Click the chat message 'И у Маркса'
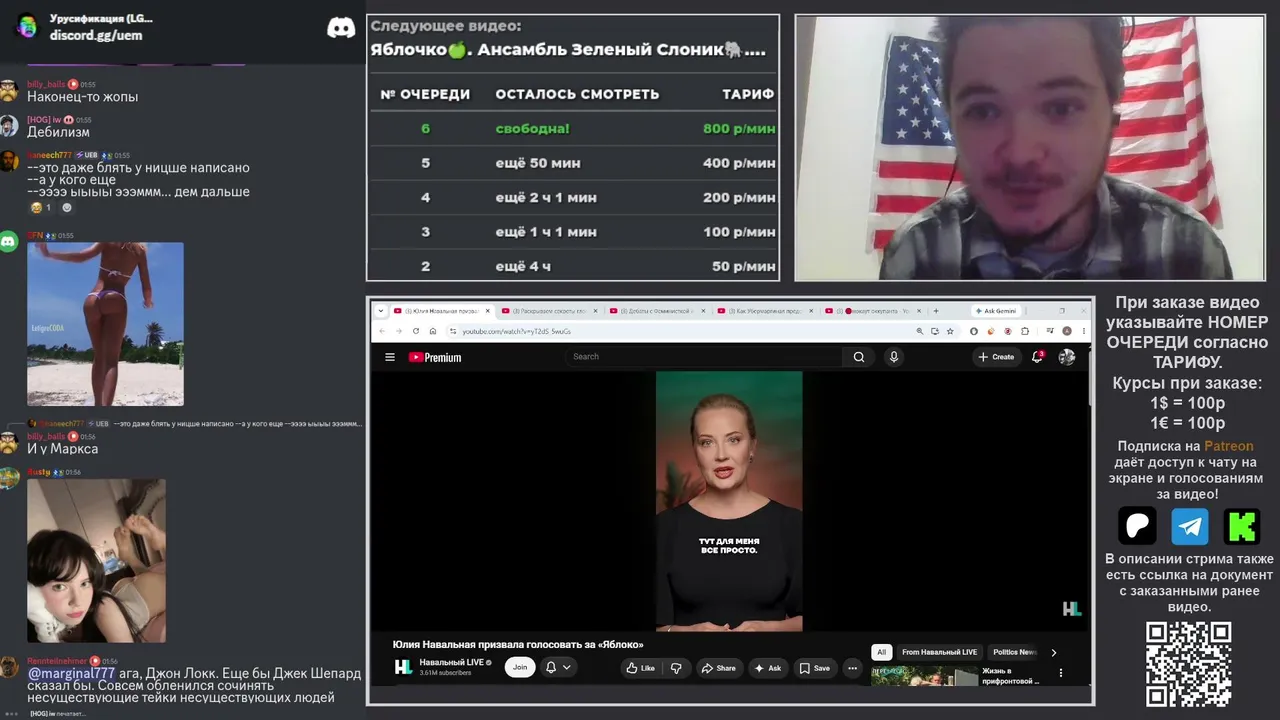Image resolution: width=1280 pixels, height=720 pixels. point(62,449)
